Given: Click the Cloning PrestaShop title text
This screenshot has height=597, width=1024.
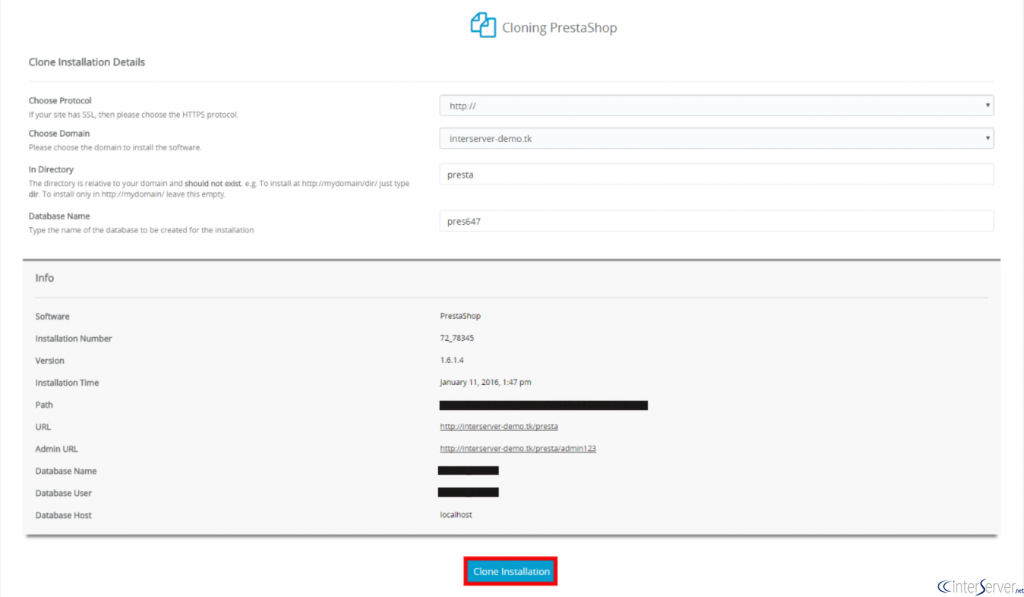Looking at the screenshot, I should pyautogui.click(x=560, y=27).
